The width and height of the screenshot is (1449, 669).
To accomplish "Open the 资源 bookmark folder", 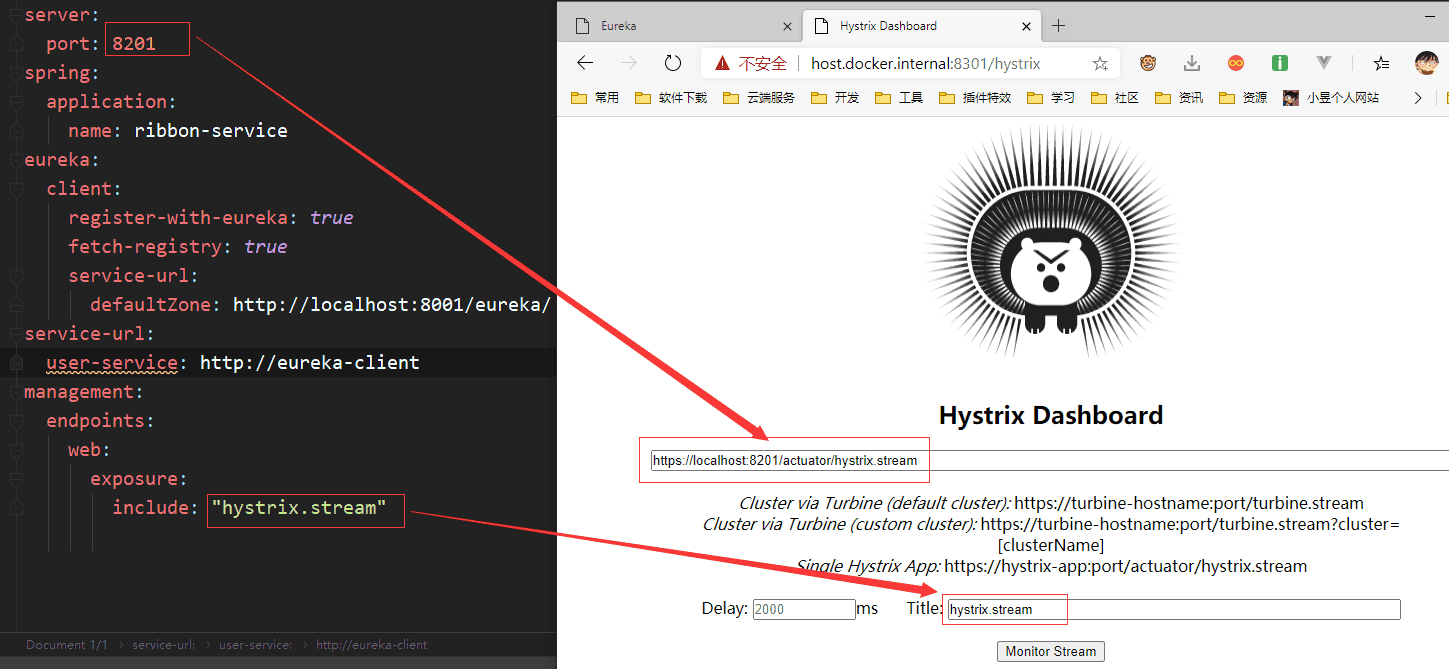I will click(1243, 97).
